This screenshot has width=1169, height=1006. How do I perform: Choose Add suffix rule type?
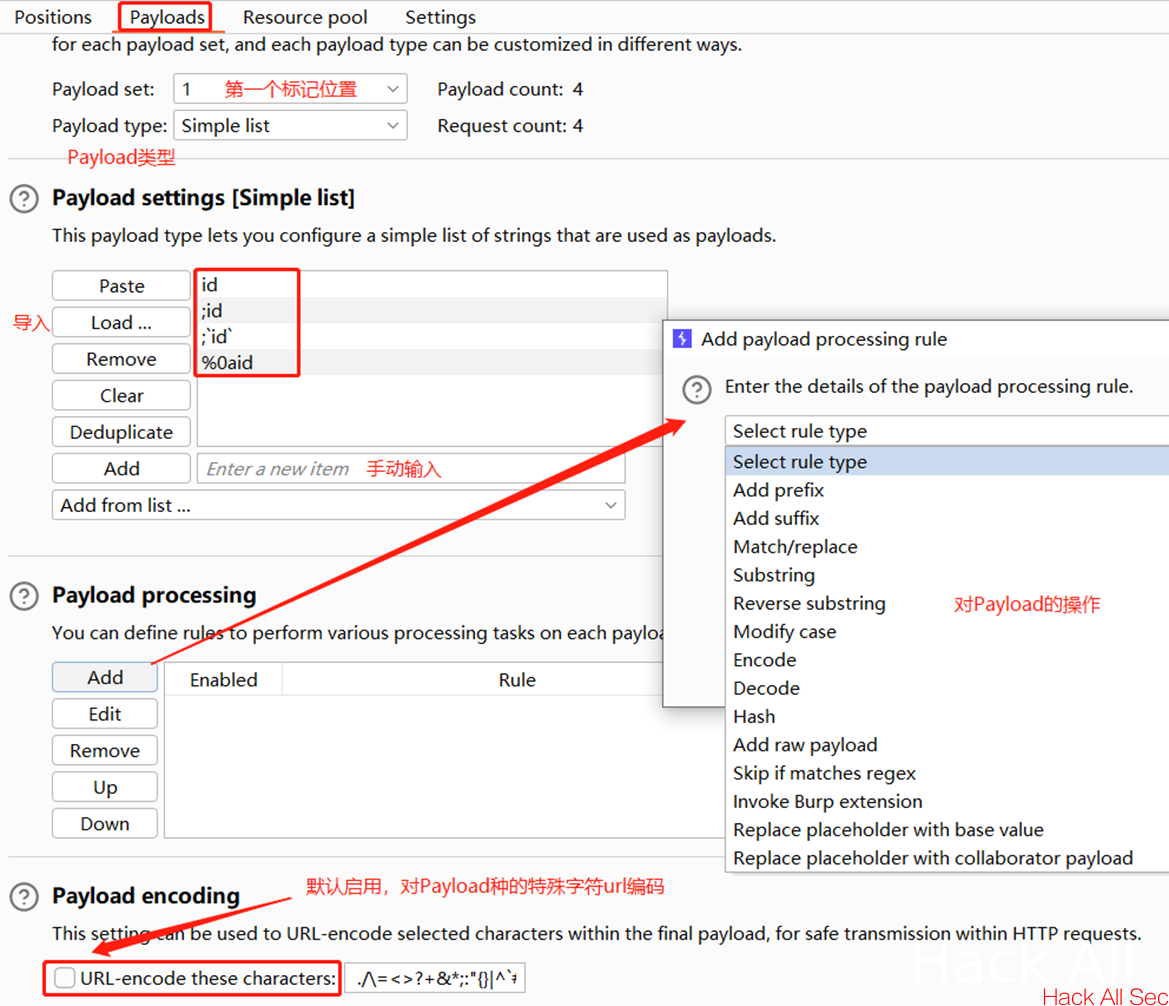coord(947,518)
